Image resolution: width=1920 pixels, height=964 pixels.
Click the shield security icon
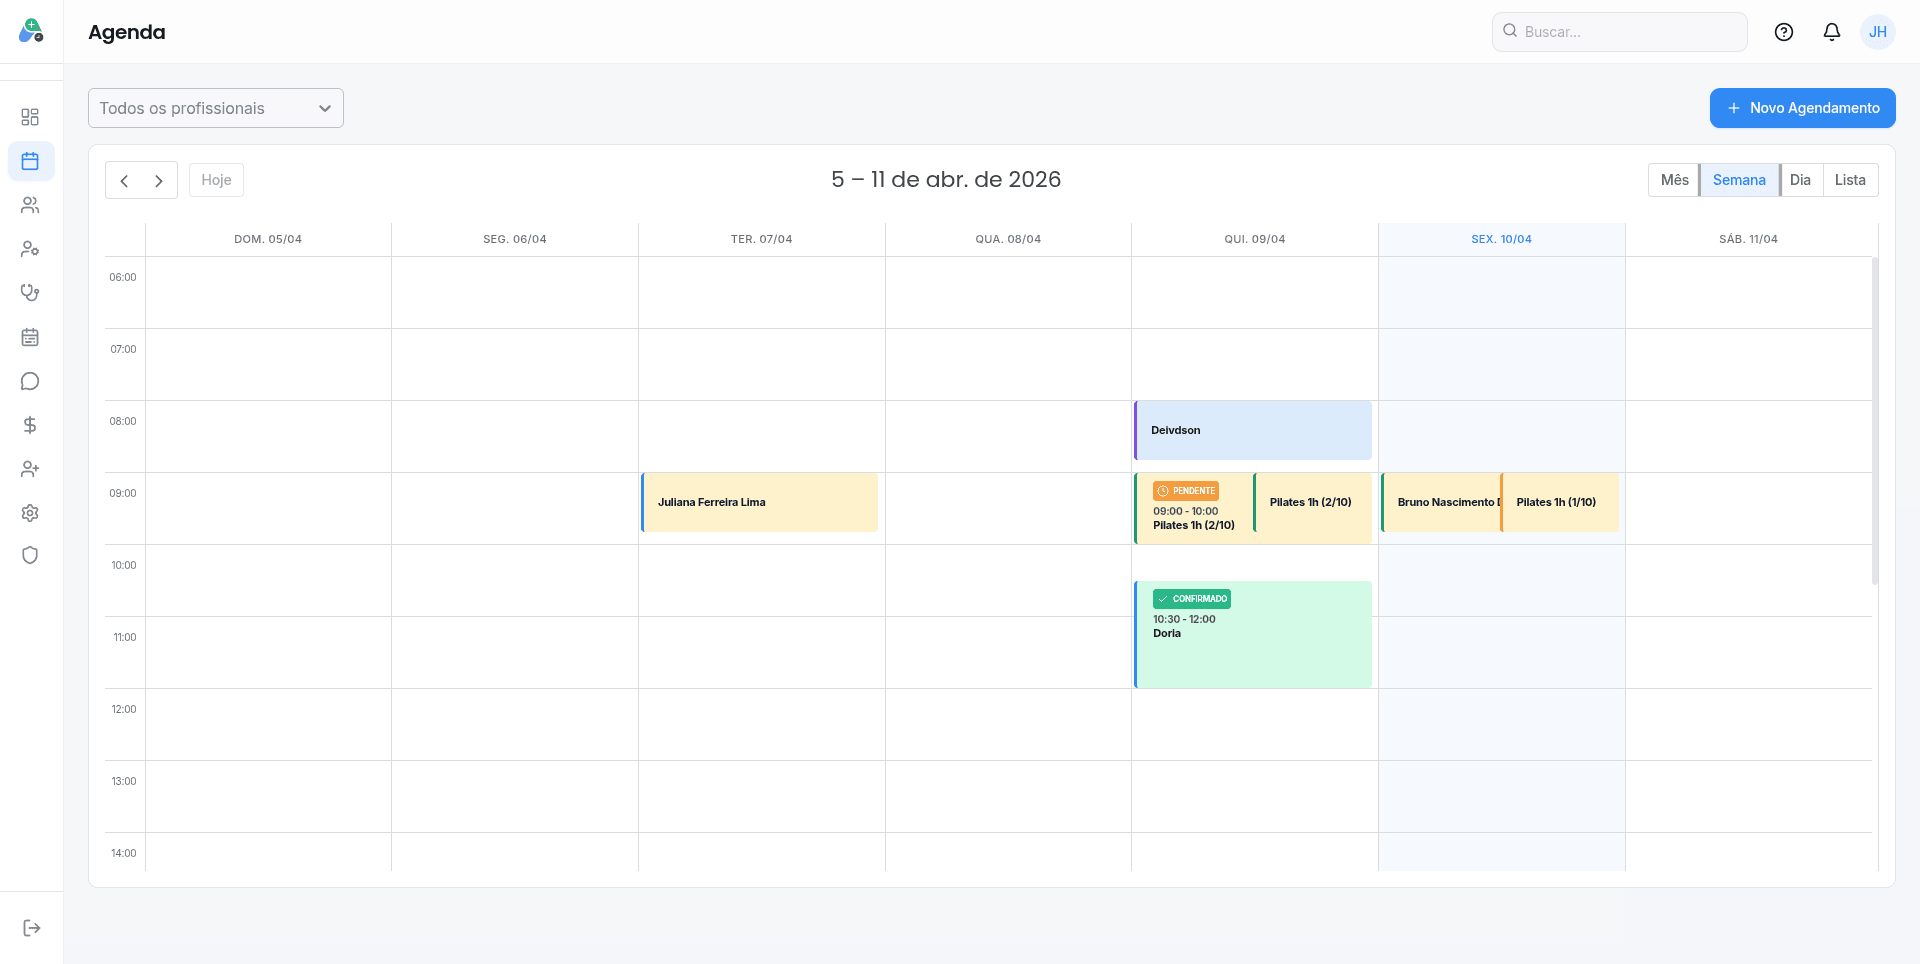click(30, 556)
